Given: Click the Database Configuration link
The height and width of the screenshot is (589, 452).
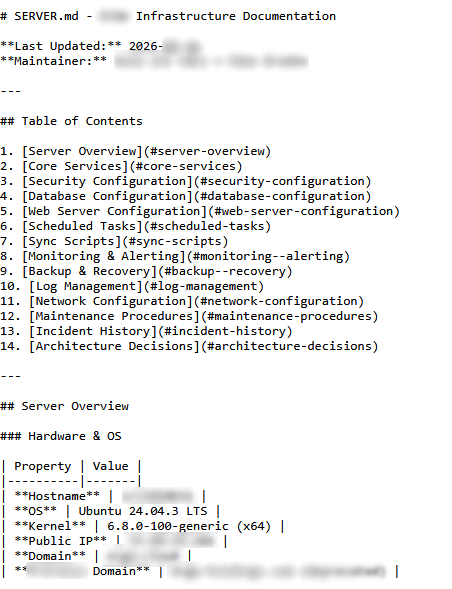Looking at the screenshot, I should 197,196.
